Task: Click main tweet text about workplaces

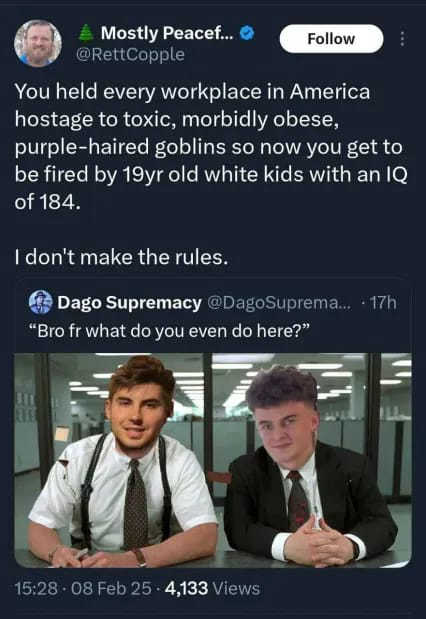Action: pos(211,147)
